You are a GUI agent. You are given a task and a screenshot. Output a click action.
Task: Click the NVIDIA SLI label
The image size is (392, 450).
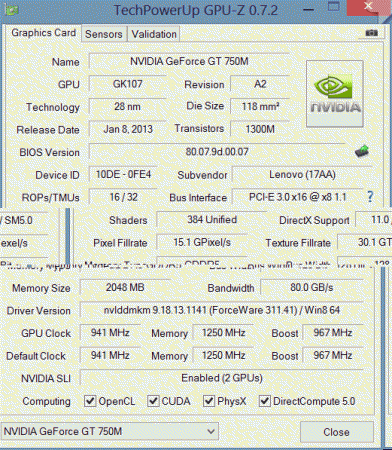pos(46,379)
